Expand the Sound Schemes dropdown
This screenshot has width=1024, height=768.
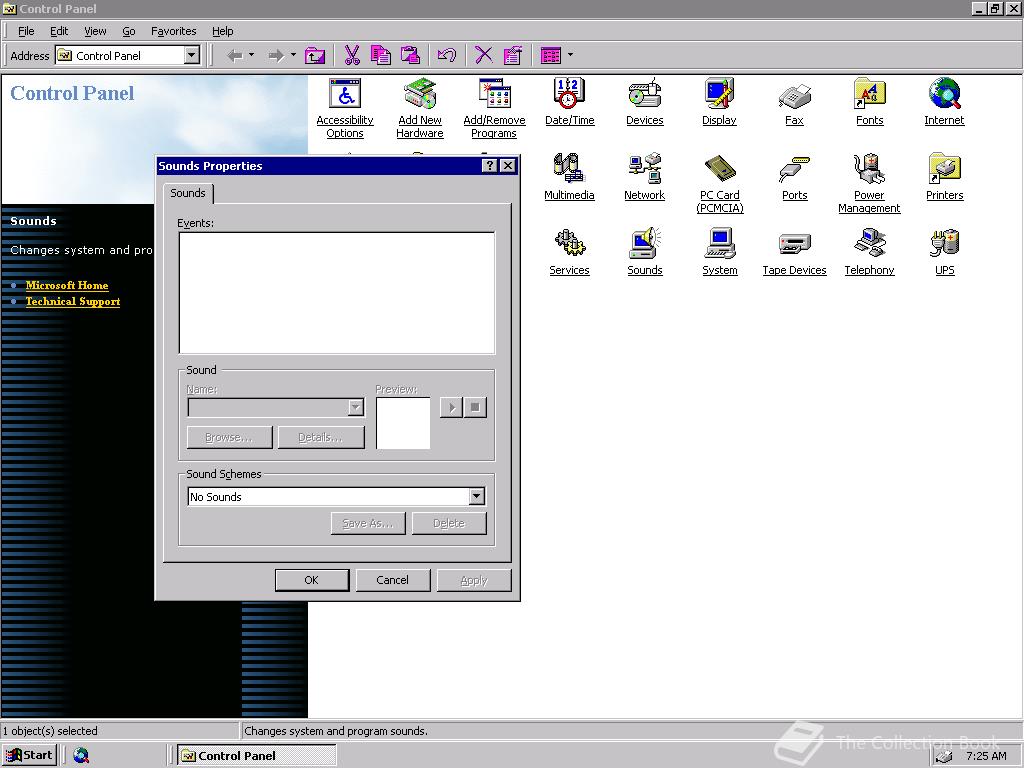click(x=476, y=497)
